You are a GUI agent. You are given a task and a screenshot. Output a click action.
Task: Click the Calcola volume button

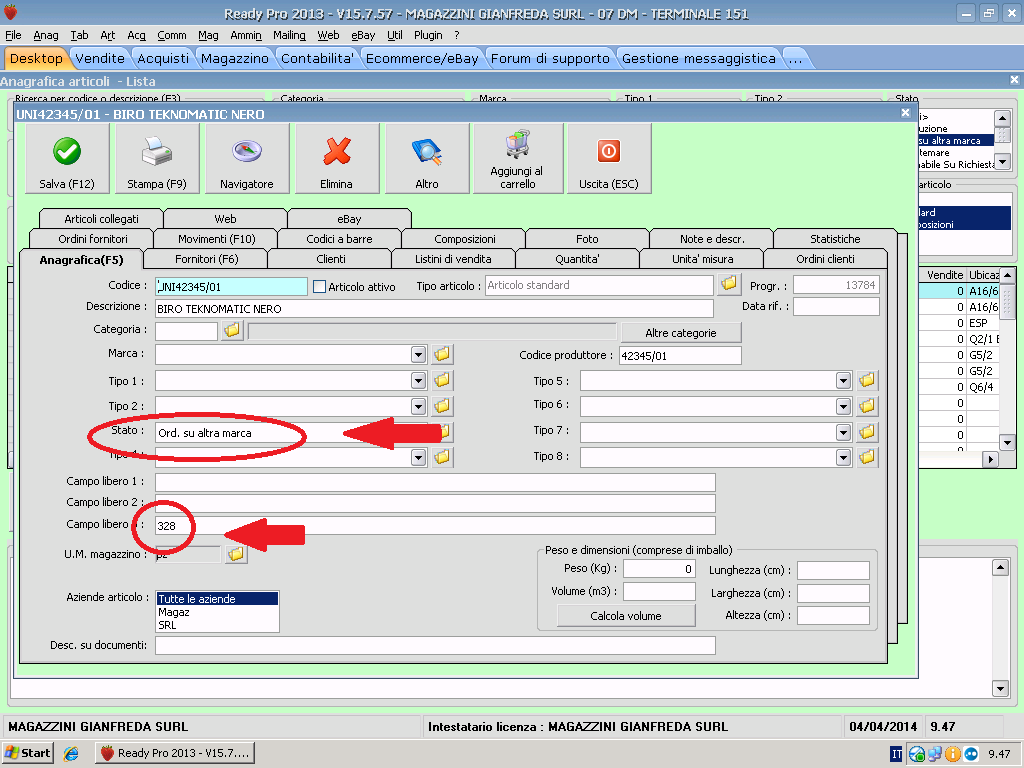[626, 616]
